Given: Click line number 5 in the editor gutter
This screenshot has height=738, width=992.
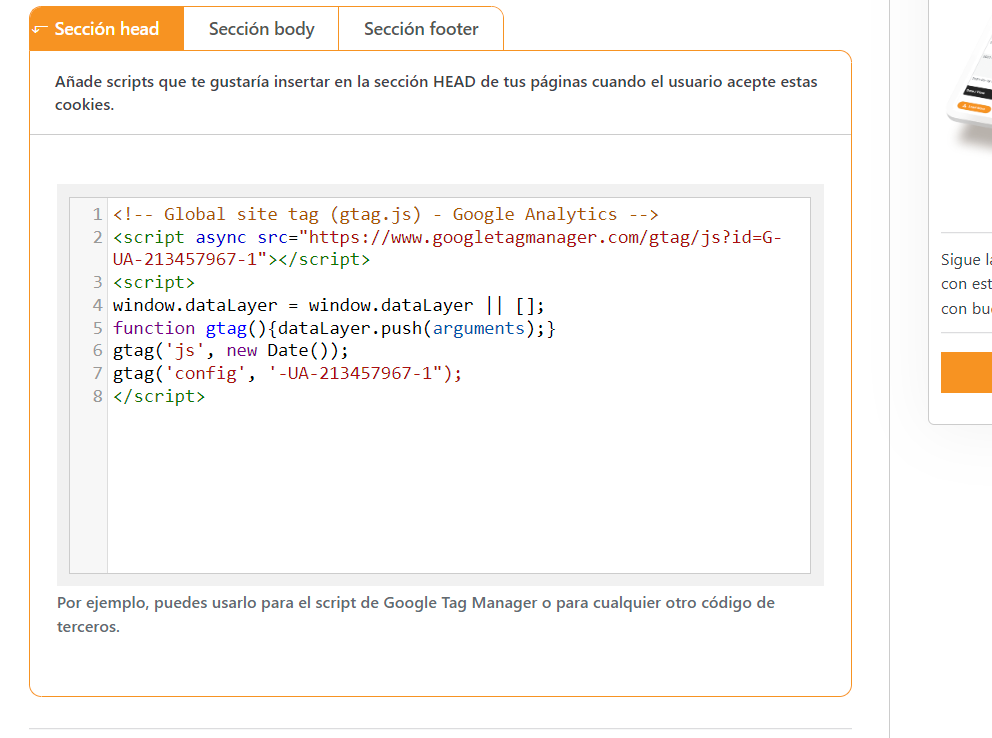Looking at the screenshot, I should coord(97,328).
